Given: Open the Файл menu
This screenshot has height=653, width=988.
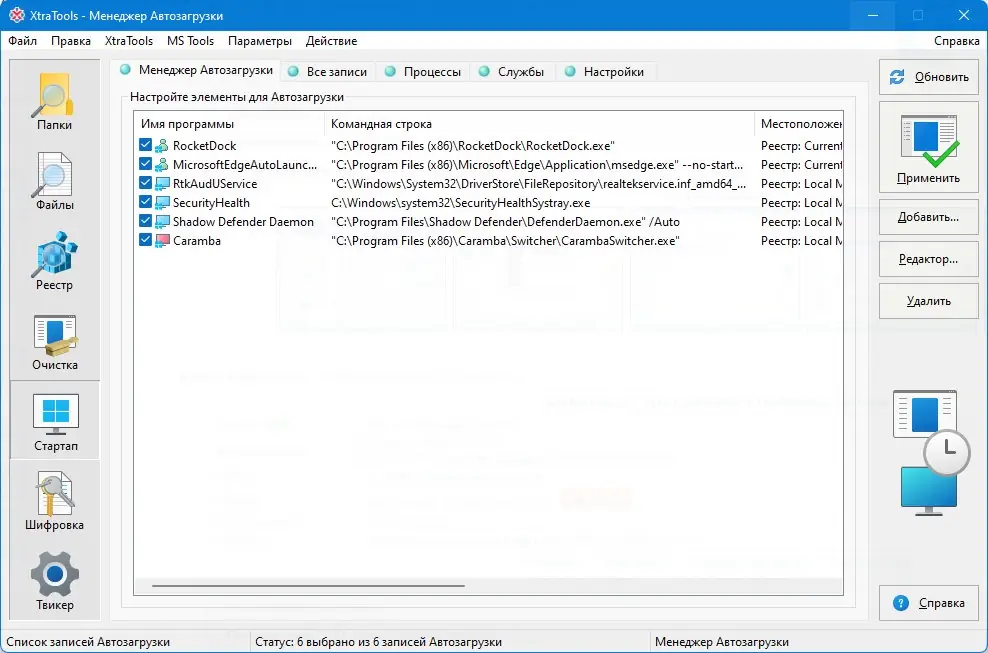Looking at the screenshot, I should [23, 41].
